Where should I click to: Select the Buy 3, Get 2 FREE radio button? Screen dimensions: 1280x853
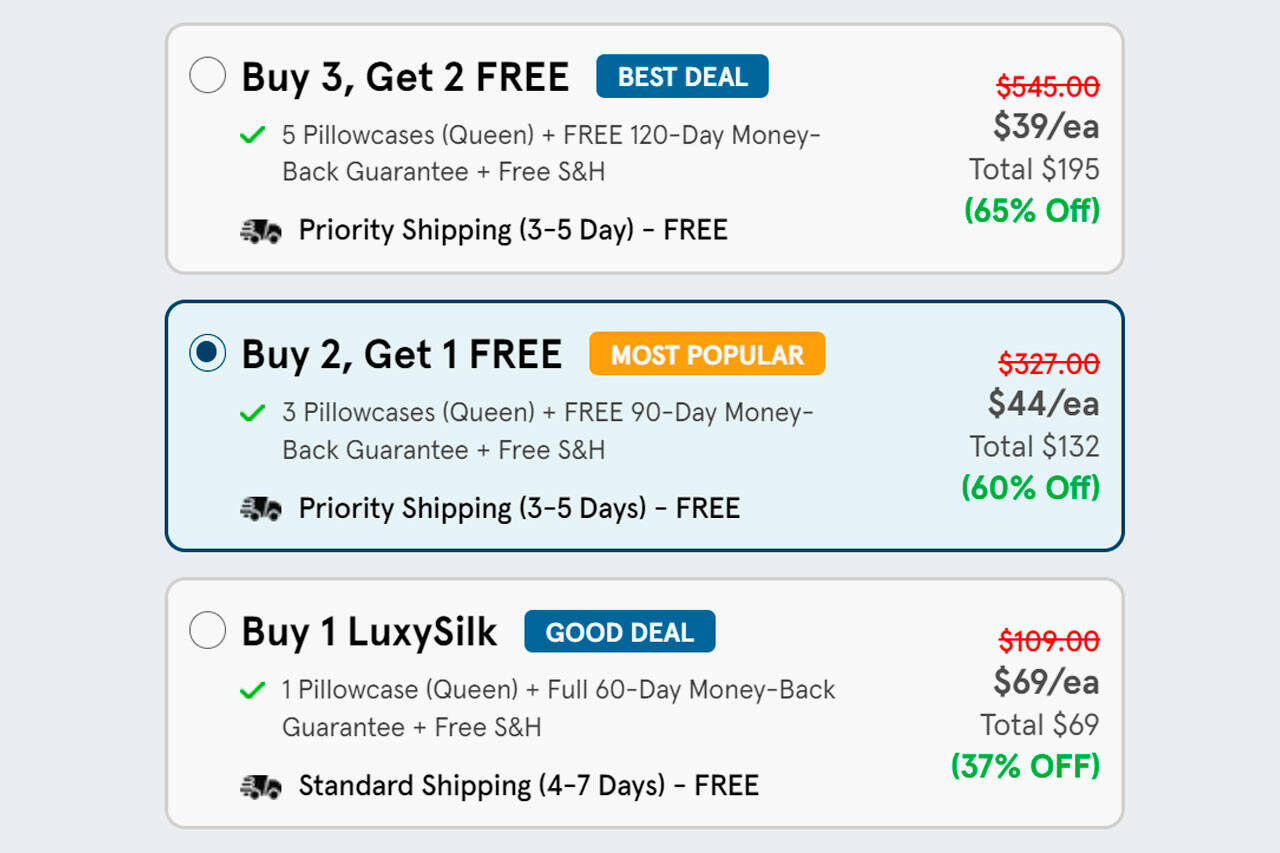coord(207,76)
